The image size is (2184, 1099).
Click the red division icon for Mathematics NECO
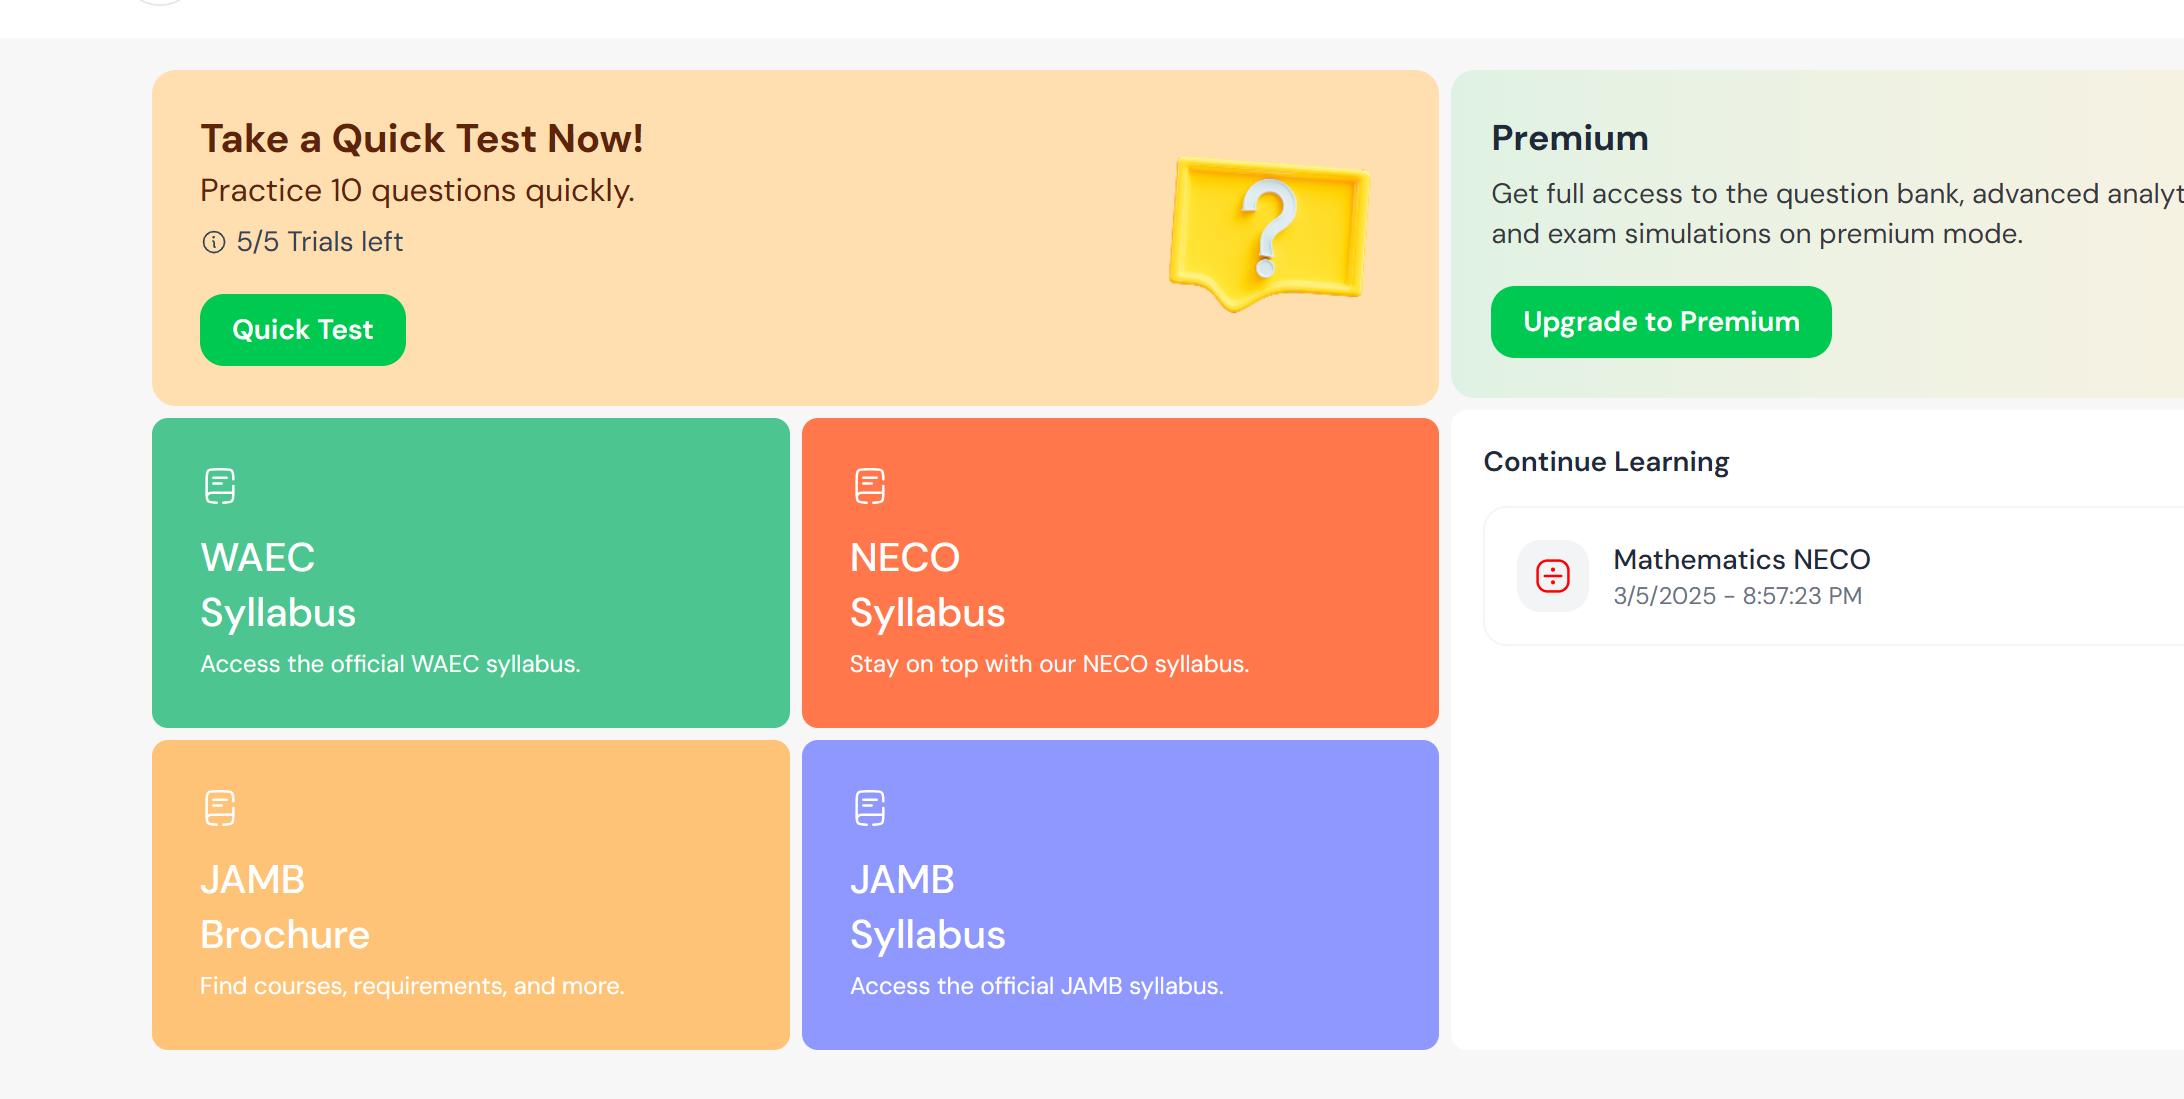pyautogui.click(x=1552, y=576)
